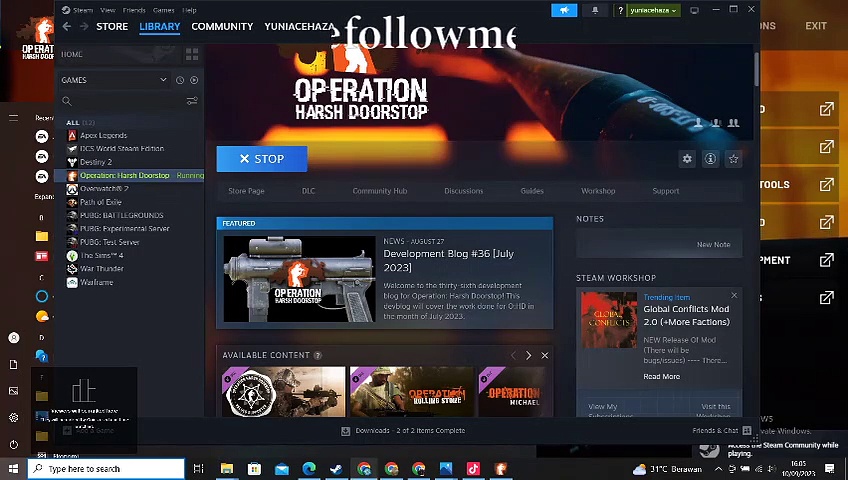Expand the Games category dropdown
The image size is (848, 480).
163,80
